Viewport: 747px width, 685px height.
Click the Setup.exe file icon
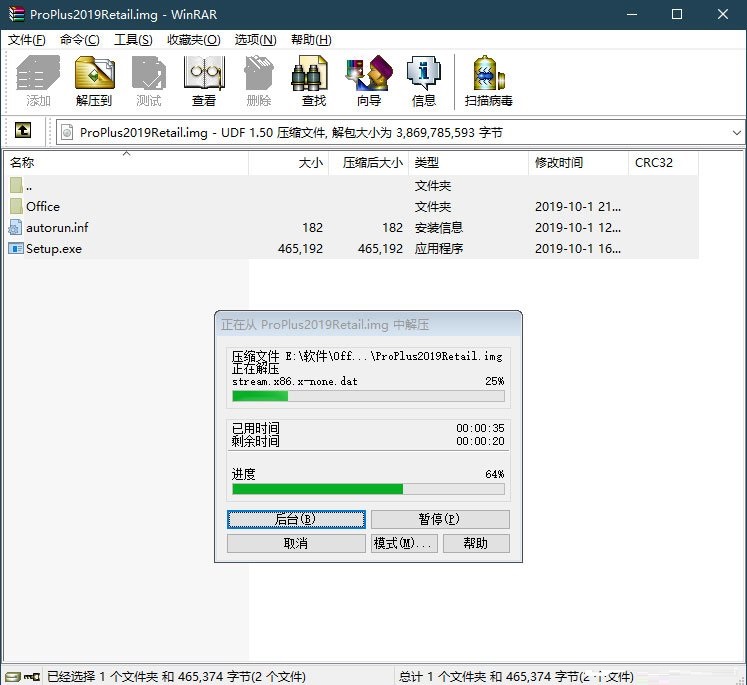(x=16, y=248)
